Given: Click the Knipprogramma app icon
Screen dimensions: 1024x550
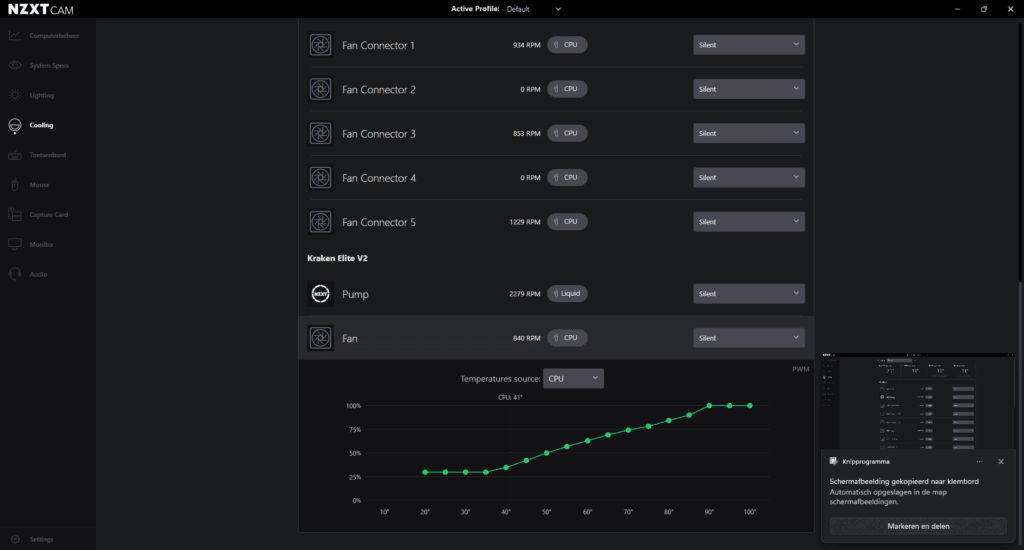Looking at the screenshot, I should (833, 461).
